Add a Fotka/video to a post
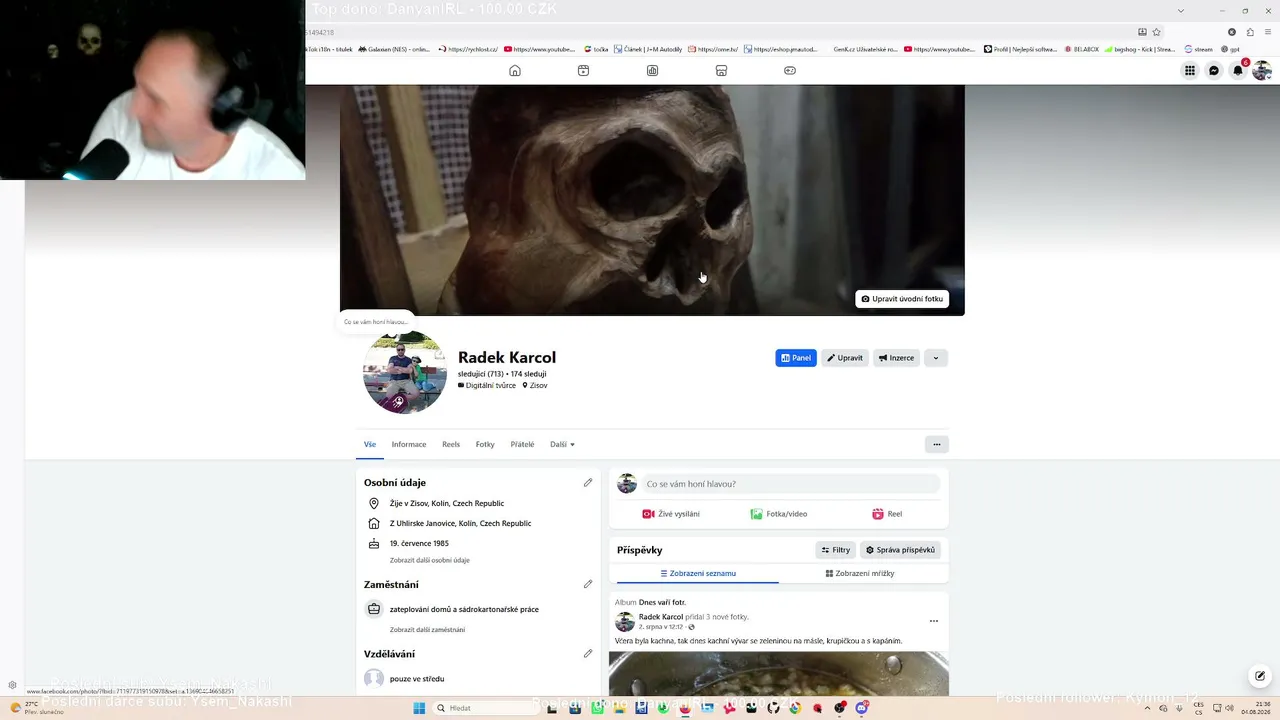 (779, 514)
